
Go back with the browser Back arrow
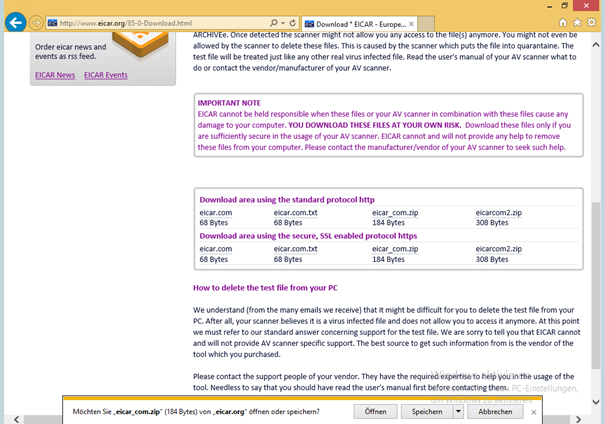click(x=15, y=23)
